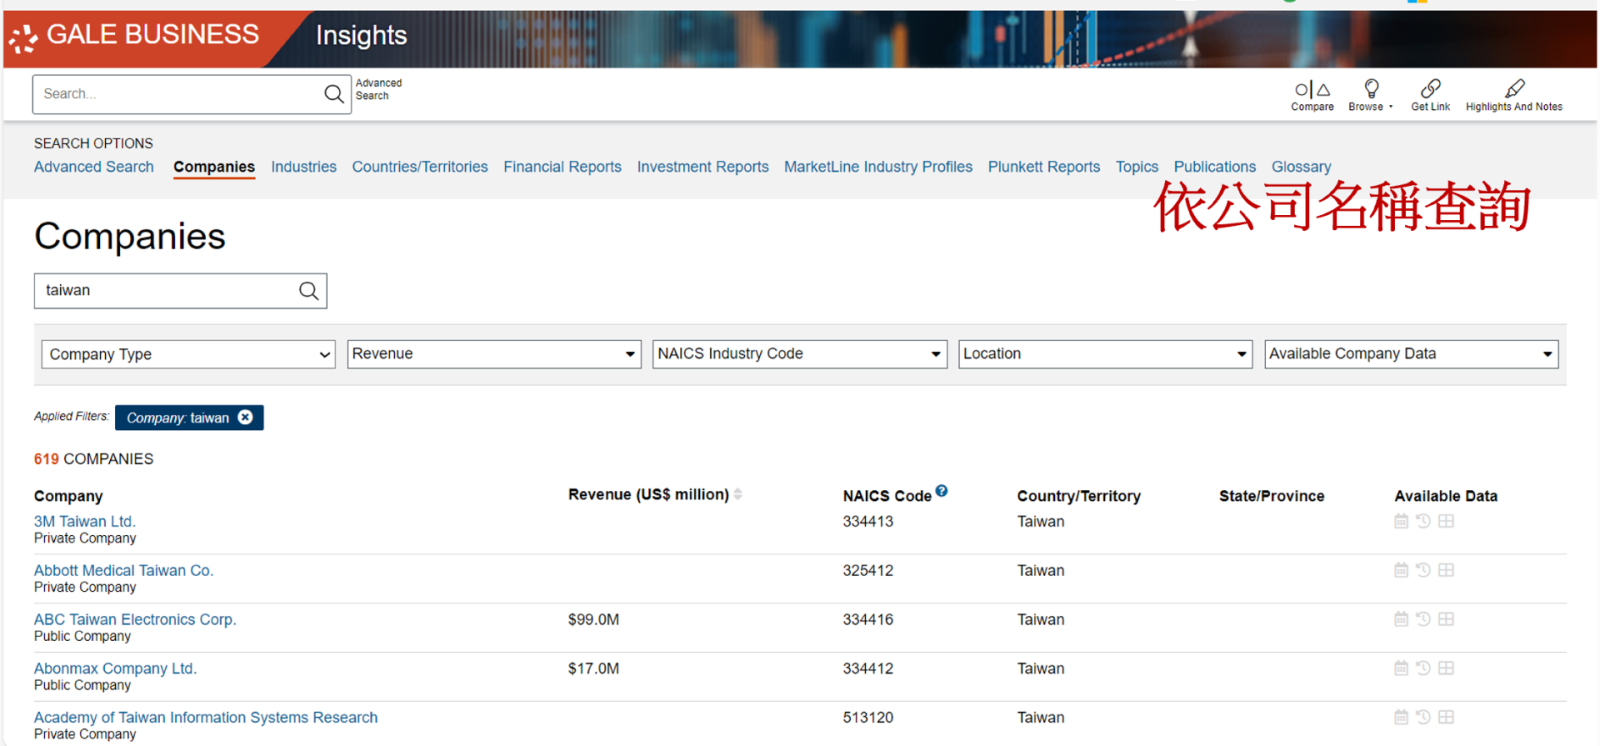Switch to the Industries tab

point(303,167)
